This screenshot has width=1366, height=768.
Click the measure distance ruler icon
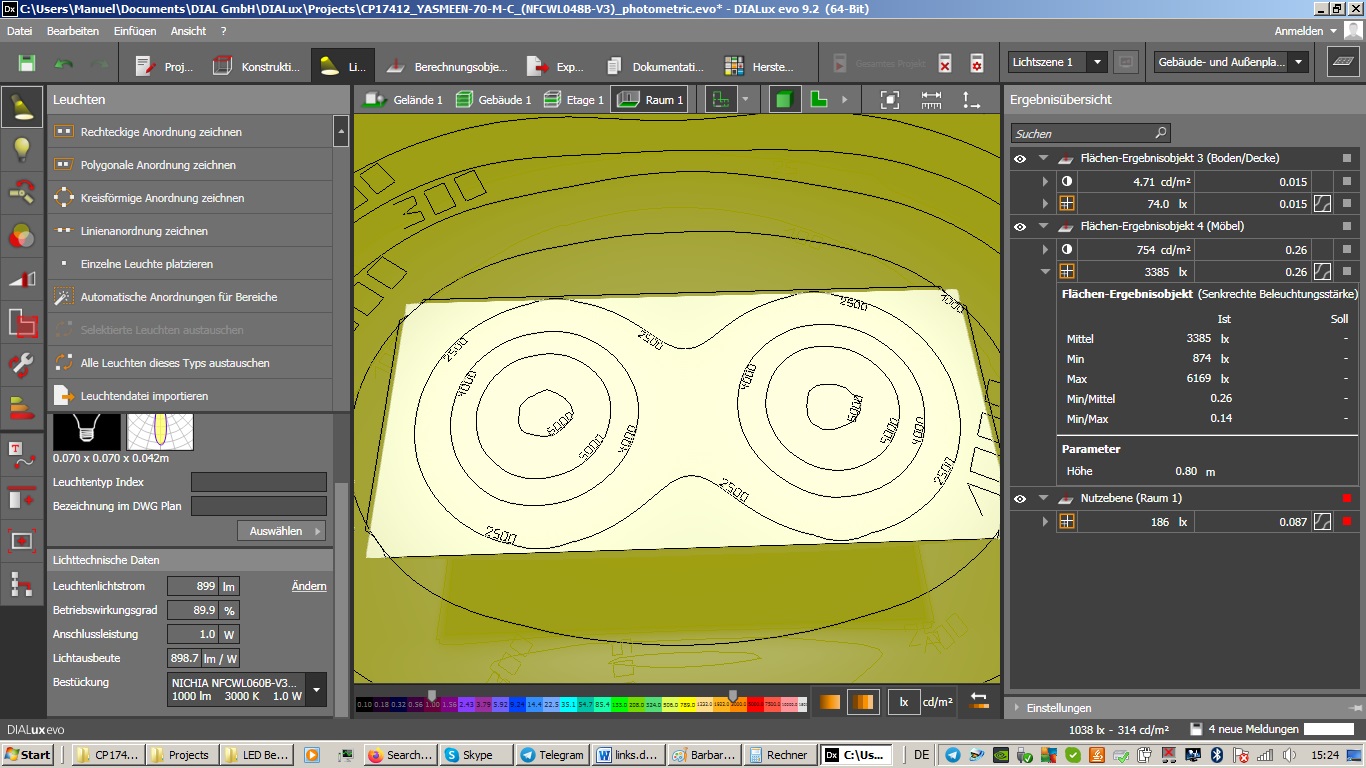coord(931,100)
